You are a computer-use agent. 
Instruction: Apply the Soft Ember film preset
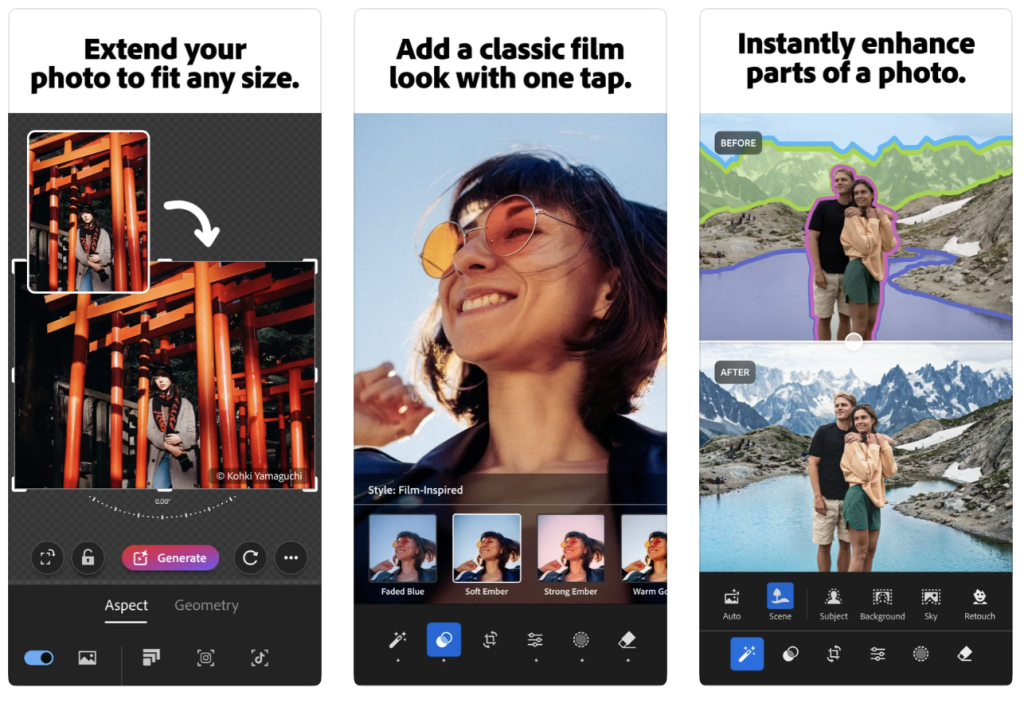coord(487,556)
